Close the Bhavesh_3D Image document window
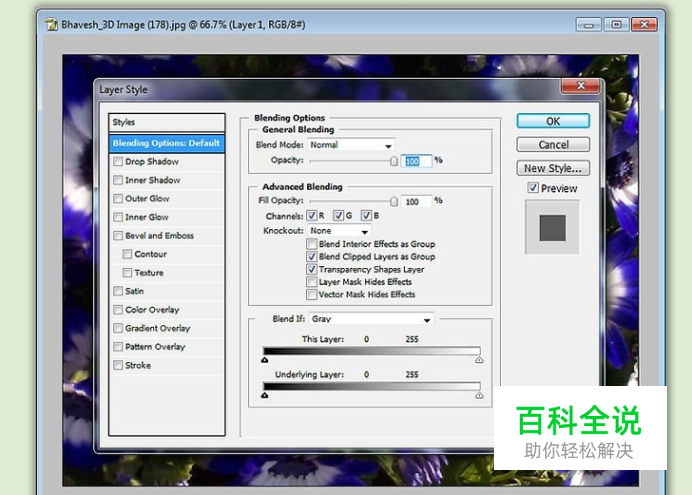The image size is (692, 495). [x=644, y=25]
